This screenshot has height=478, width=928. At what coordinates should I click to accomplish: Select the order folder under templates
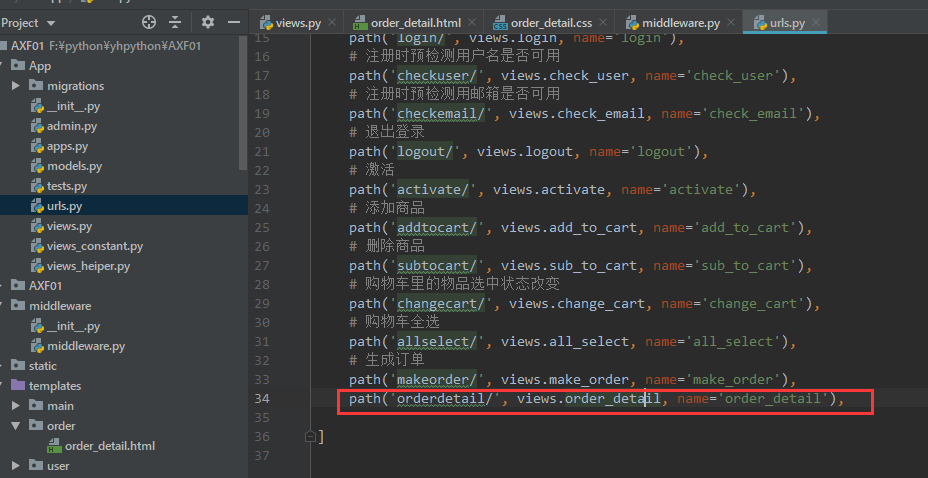61,426
